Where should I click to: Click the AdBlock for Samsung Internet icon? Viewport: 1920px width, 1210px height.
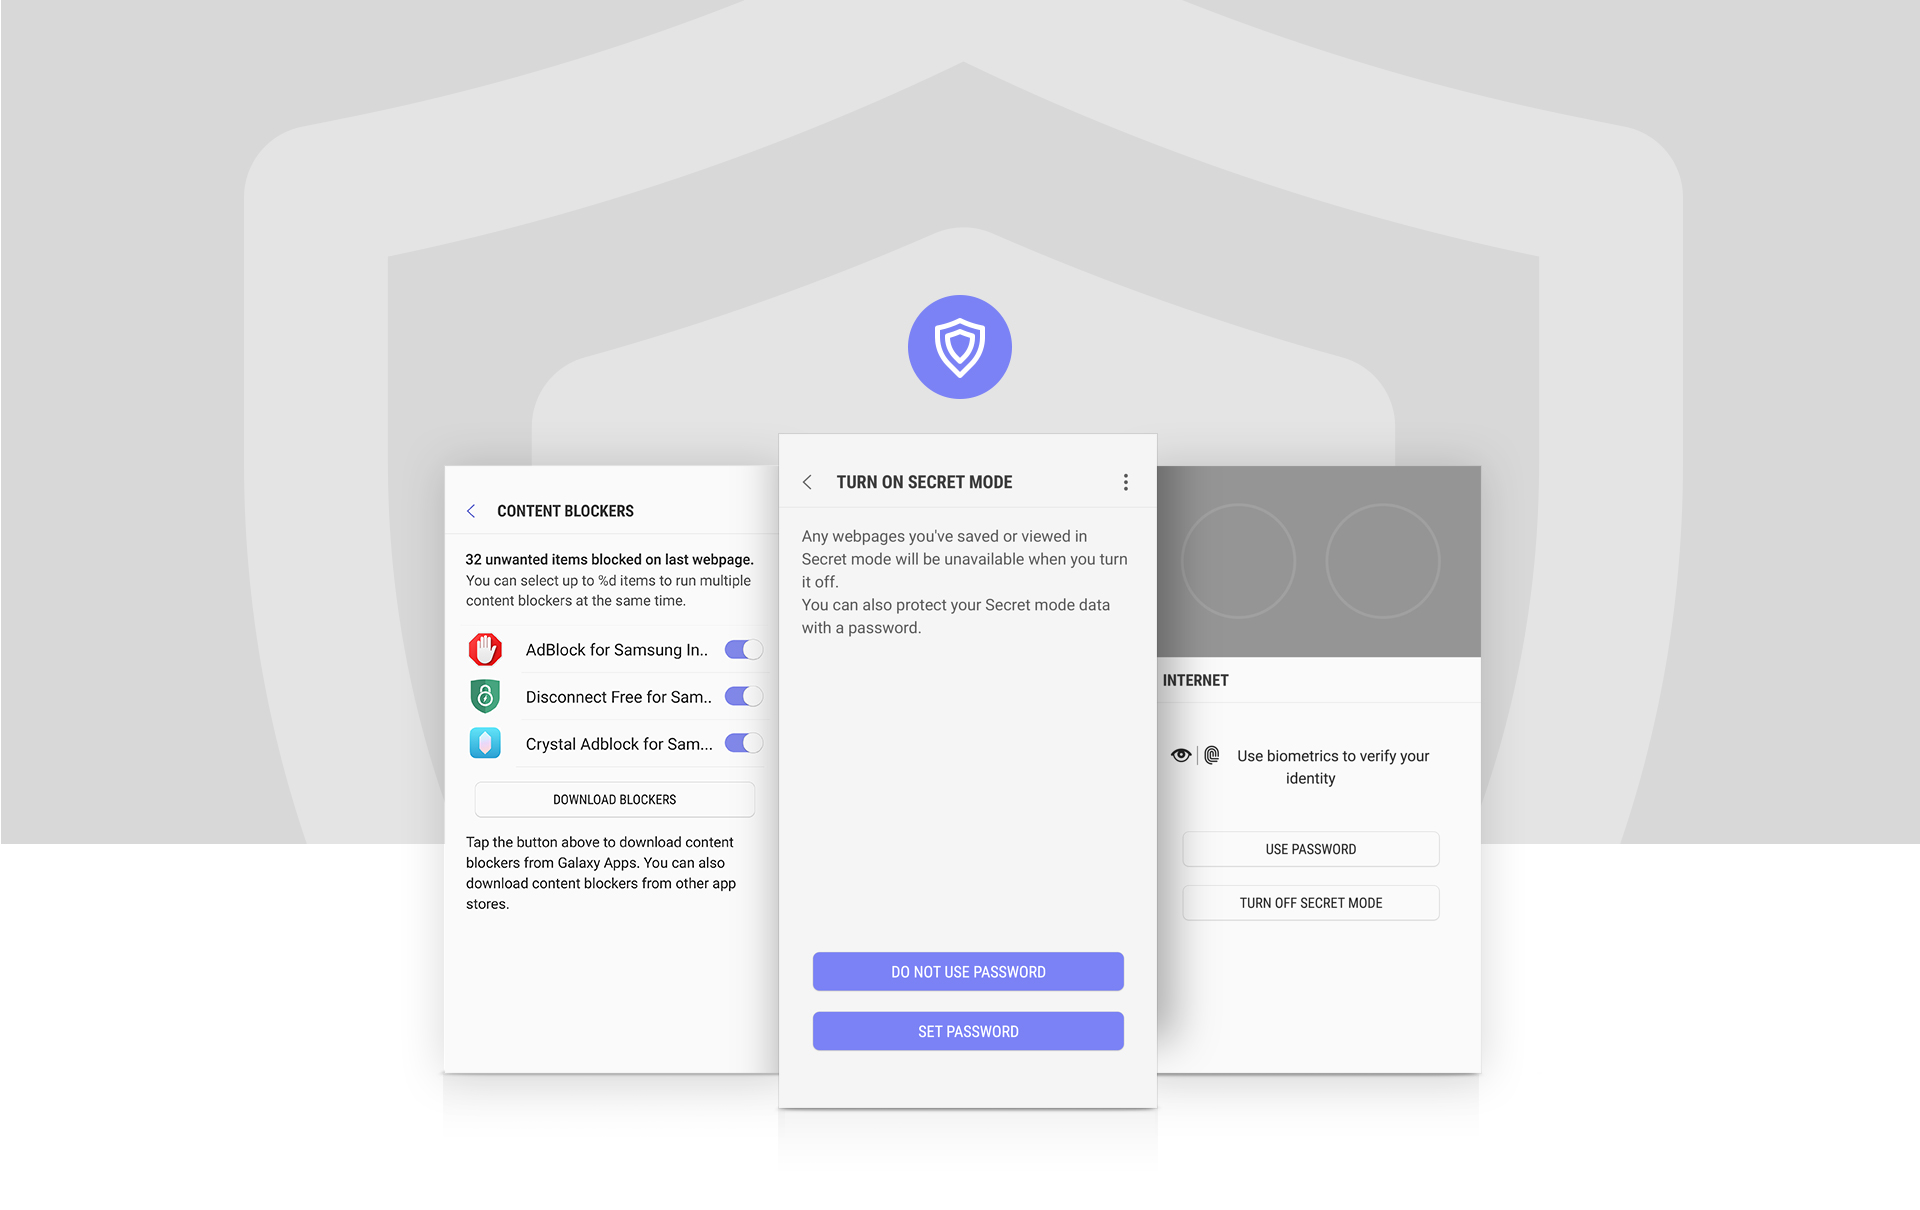click(483, 647)
